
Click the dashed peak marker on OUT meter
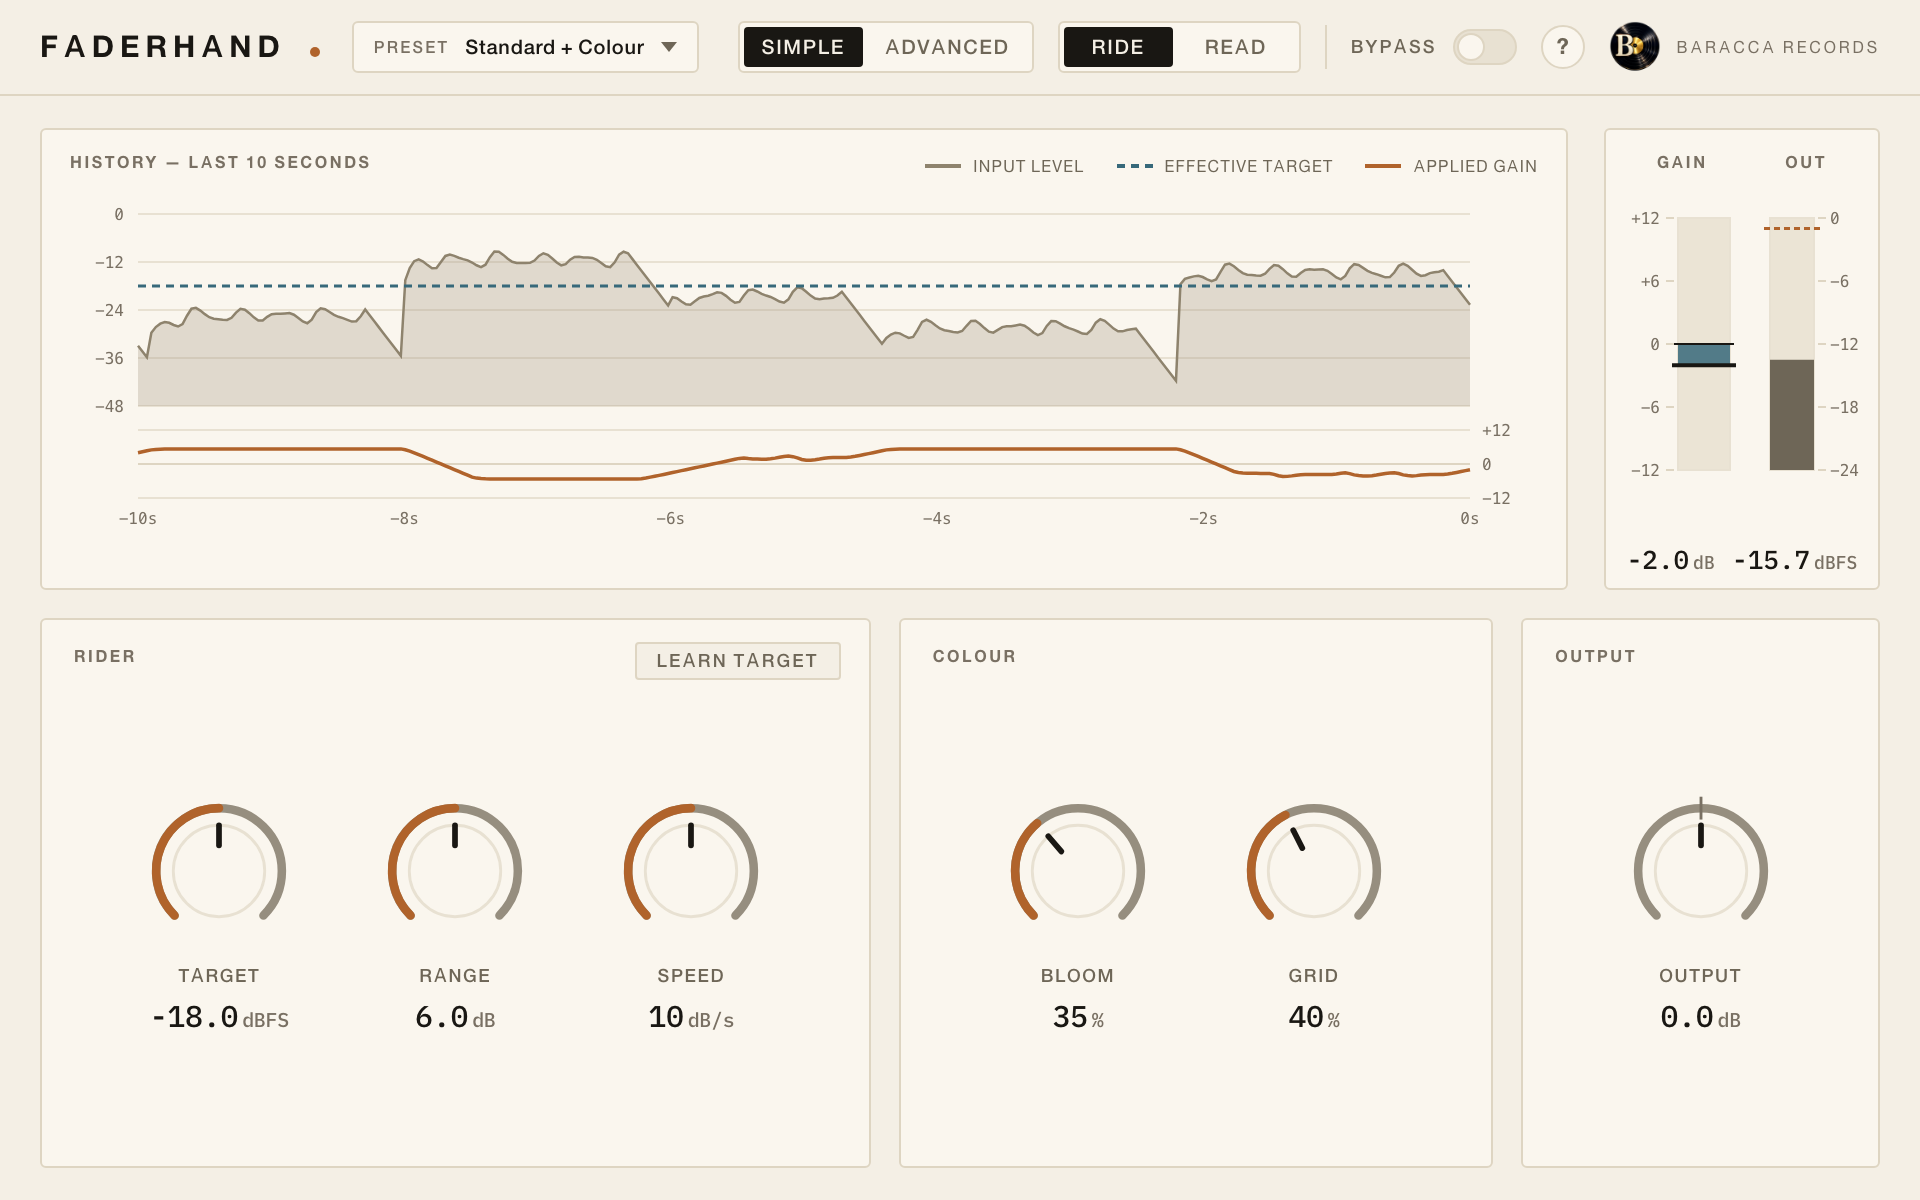pos(1792,228)
